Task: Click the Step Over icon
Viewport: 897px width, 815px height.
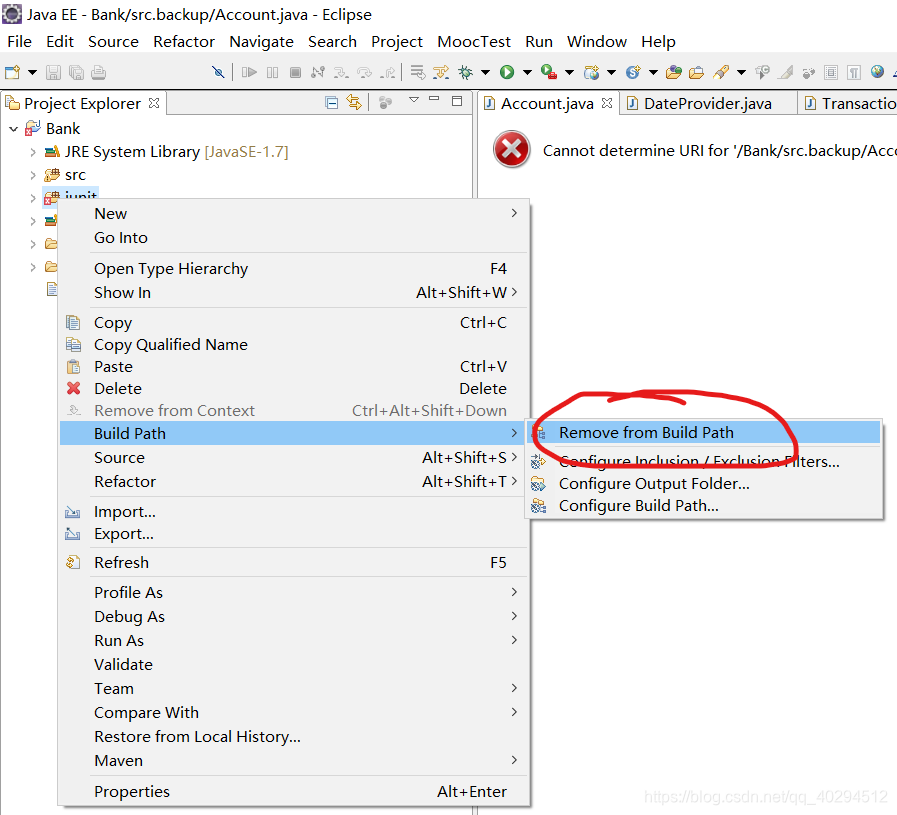Action: [364, 72]
